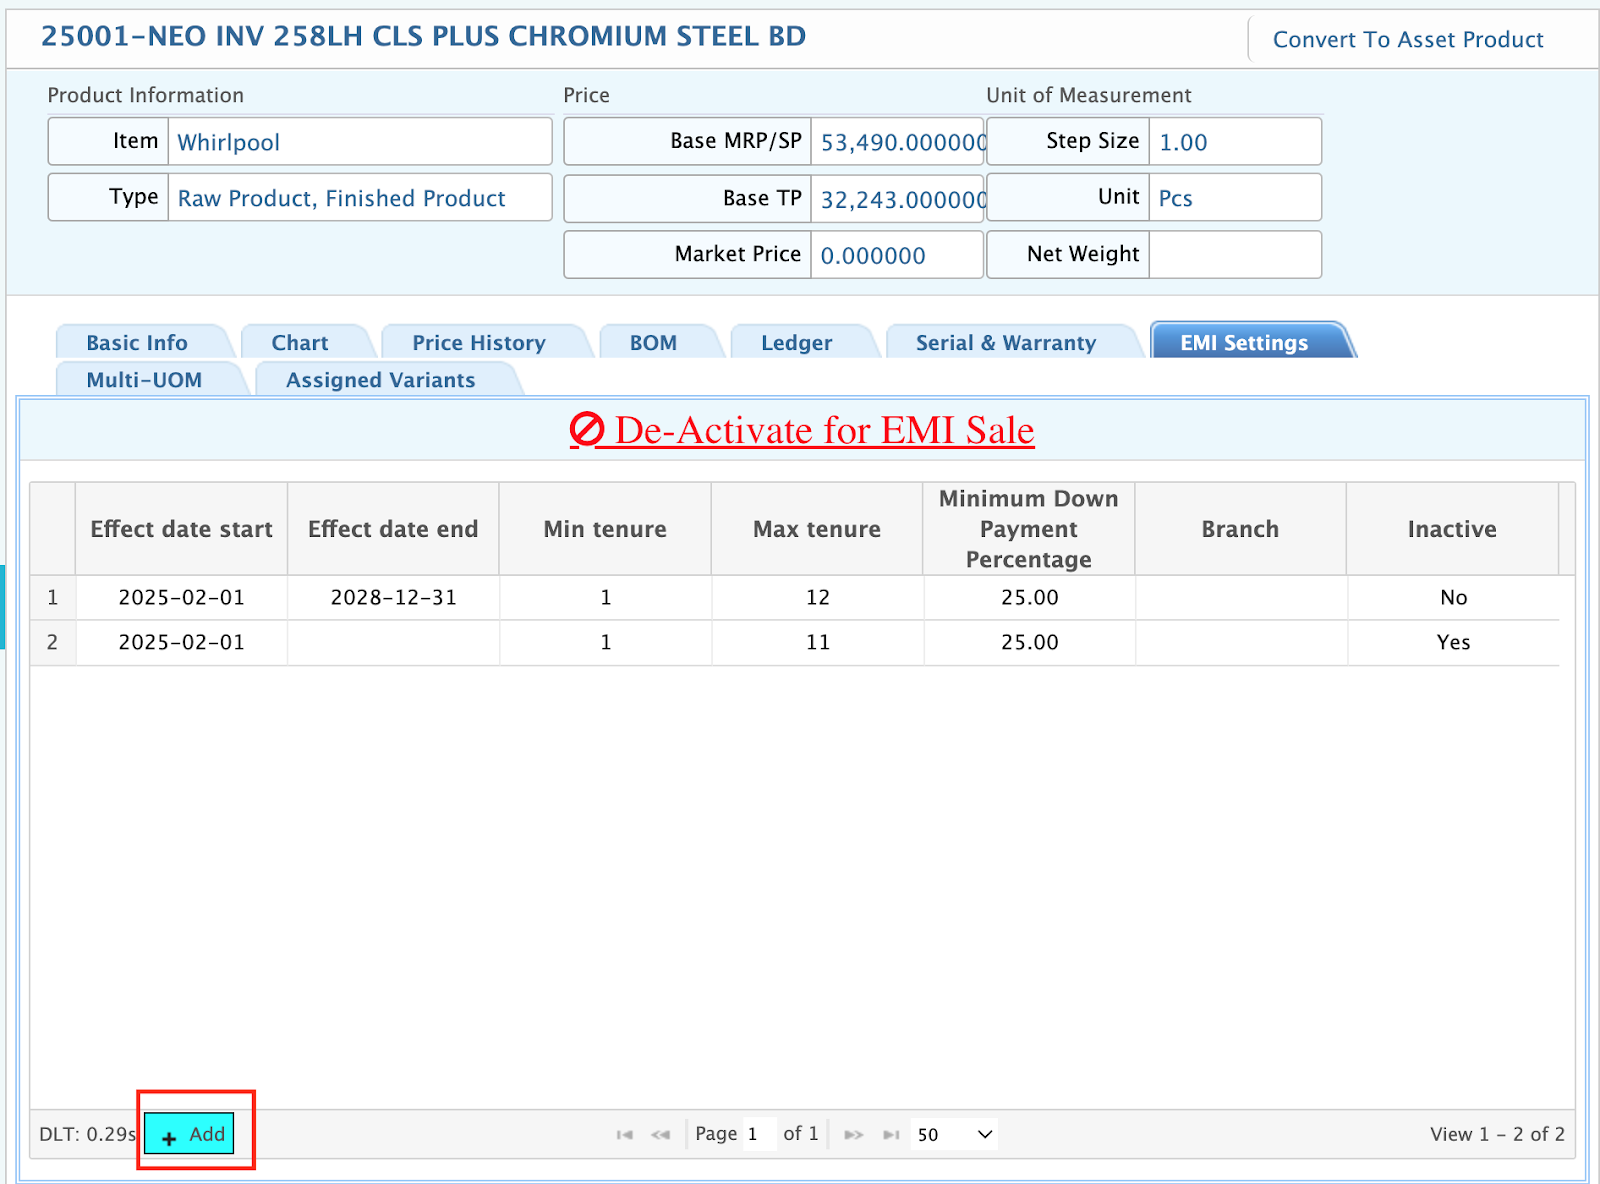The width and height of the screenshot is (1600, 1184).
Task: Jump to last page pagination icon
Action: pos(890,1135)
